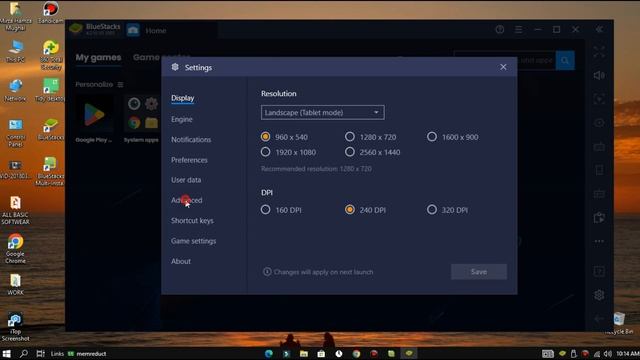Collapse the BlueStacks side toolbar
This screenshot has height=360, width=640.
[599, 29]
